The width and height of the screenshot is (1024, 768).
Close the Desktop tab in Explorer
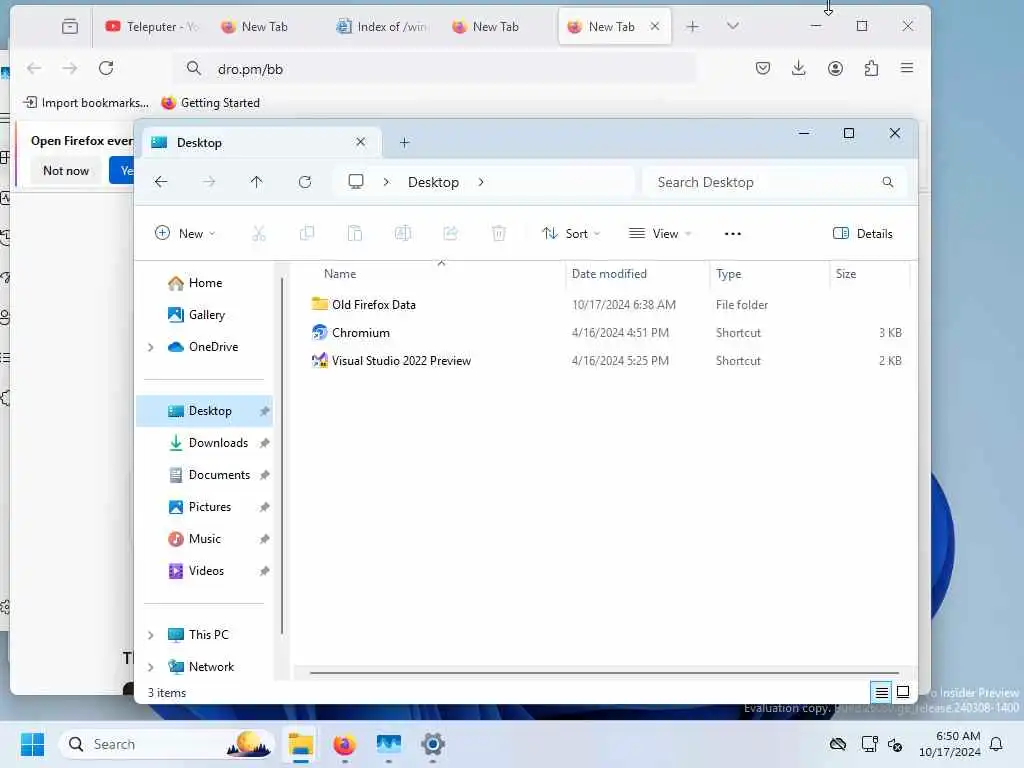[x=360, y=142]
